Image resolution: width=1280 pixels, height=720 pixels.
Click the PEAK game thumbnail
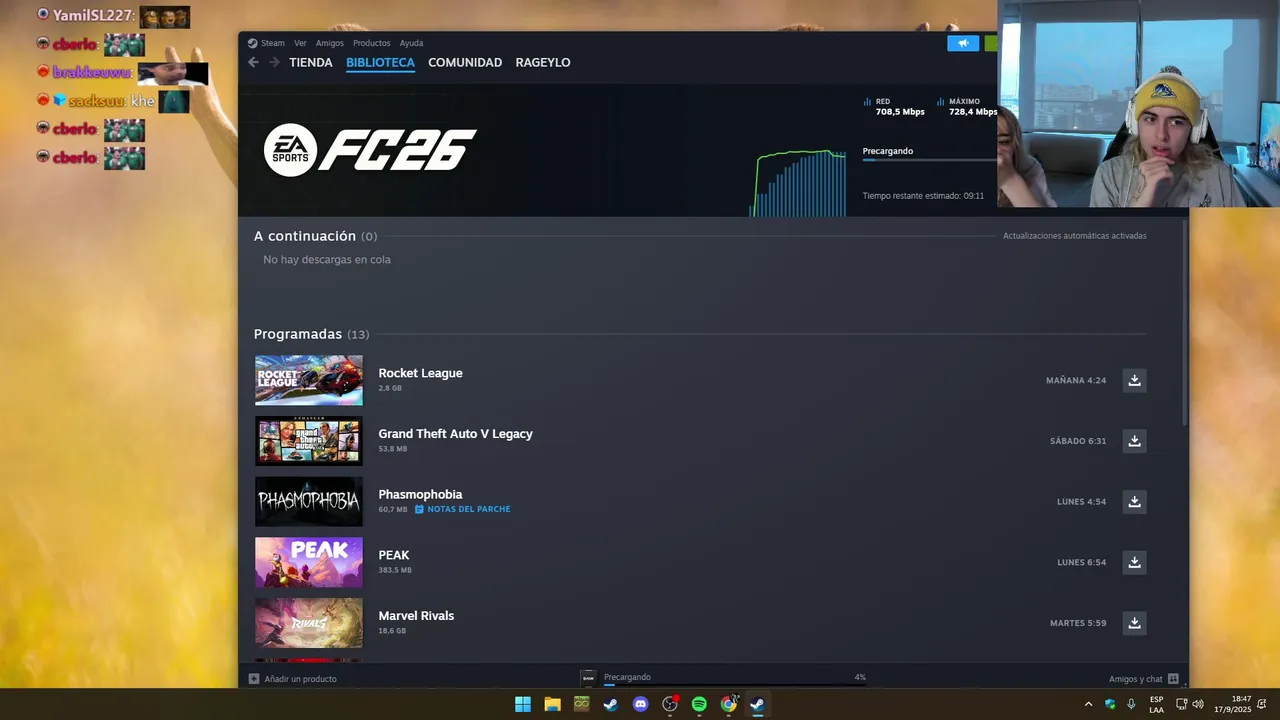click(x=309, y=562)
